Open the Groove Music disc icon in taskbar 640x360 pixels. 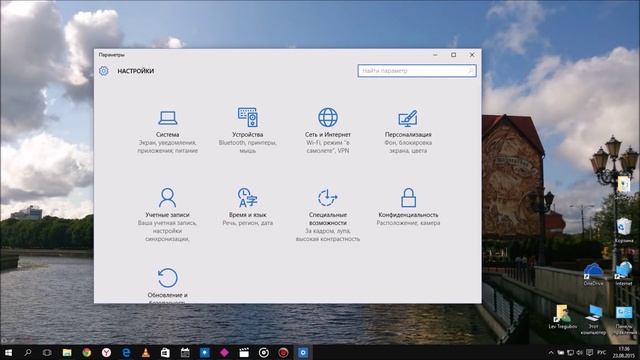click(264, 352)
